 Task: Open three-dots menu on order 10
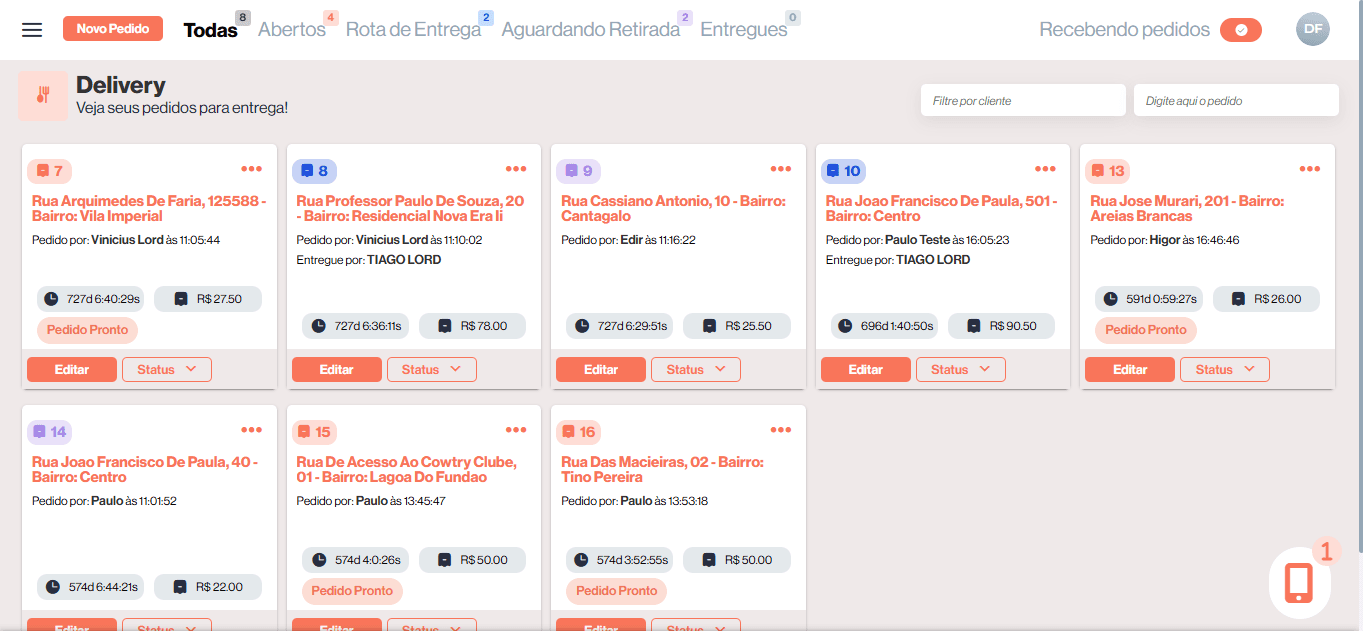[x=1045, y=169]
